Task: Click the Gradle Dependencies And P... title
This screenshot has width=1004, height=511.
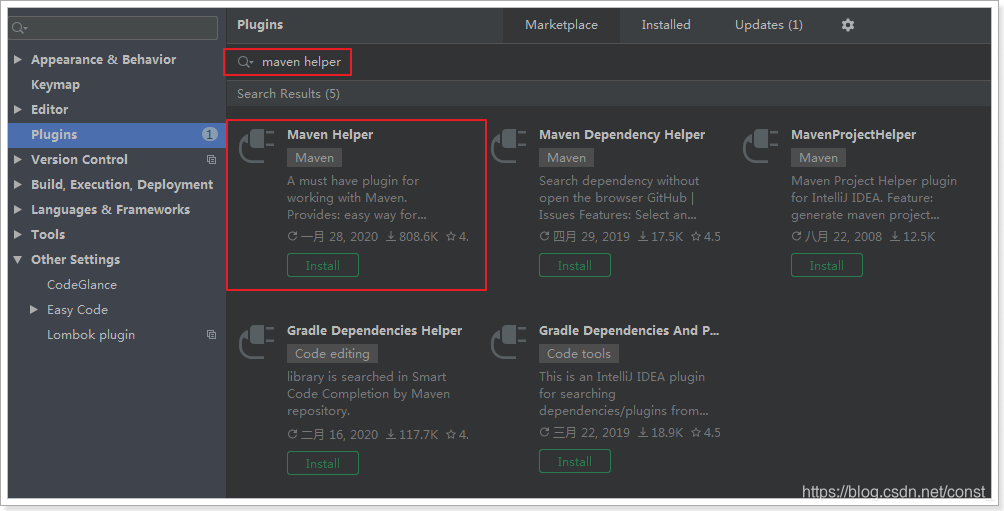Action: [x=629, y=331]
